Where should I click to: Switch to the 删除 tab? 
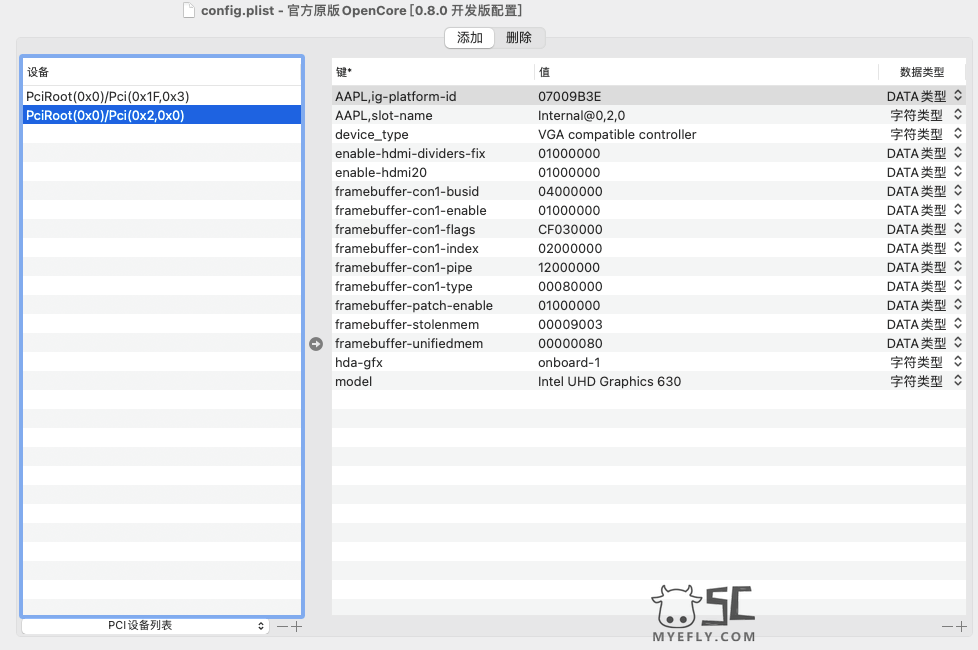(519, 38)
